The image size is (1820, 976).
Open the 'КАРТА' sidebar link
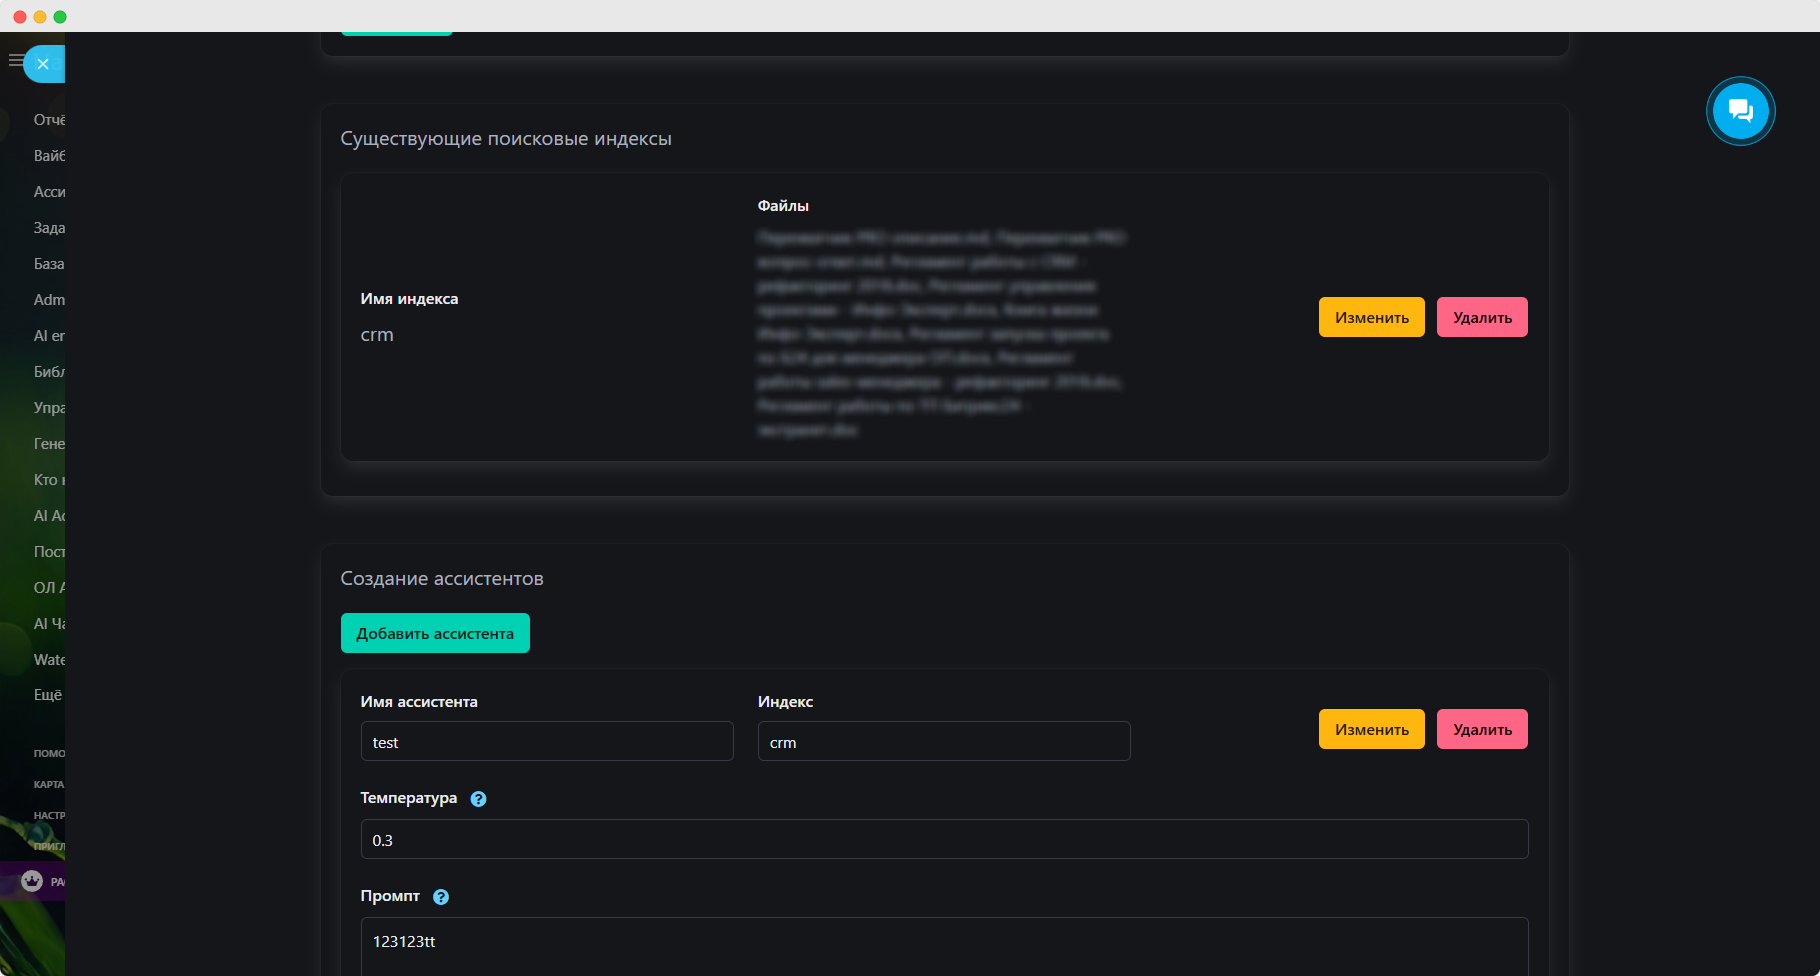[x=49, y=784]
